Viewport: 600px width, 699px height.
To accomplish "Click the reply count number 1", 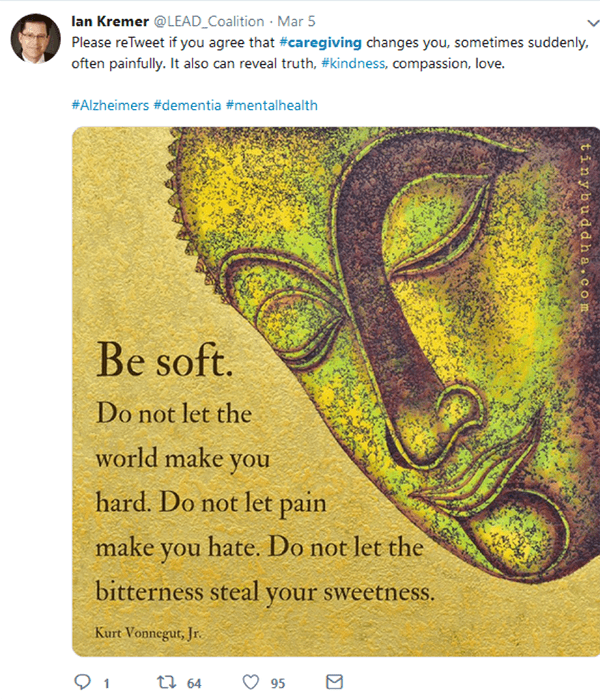I will coord(107,683).
